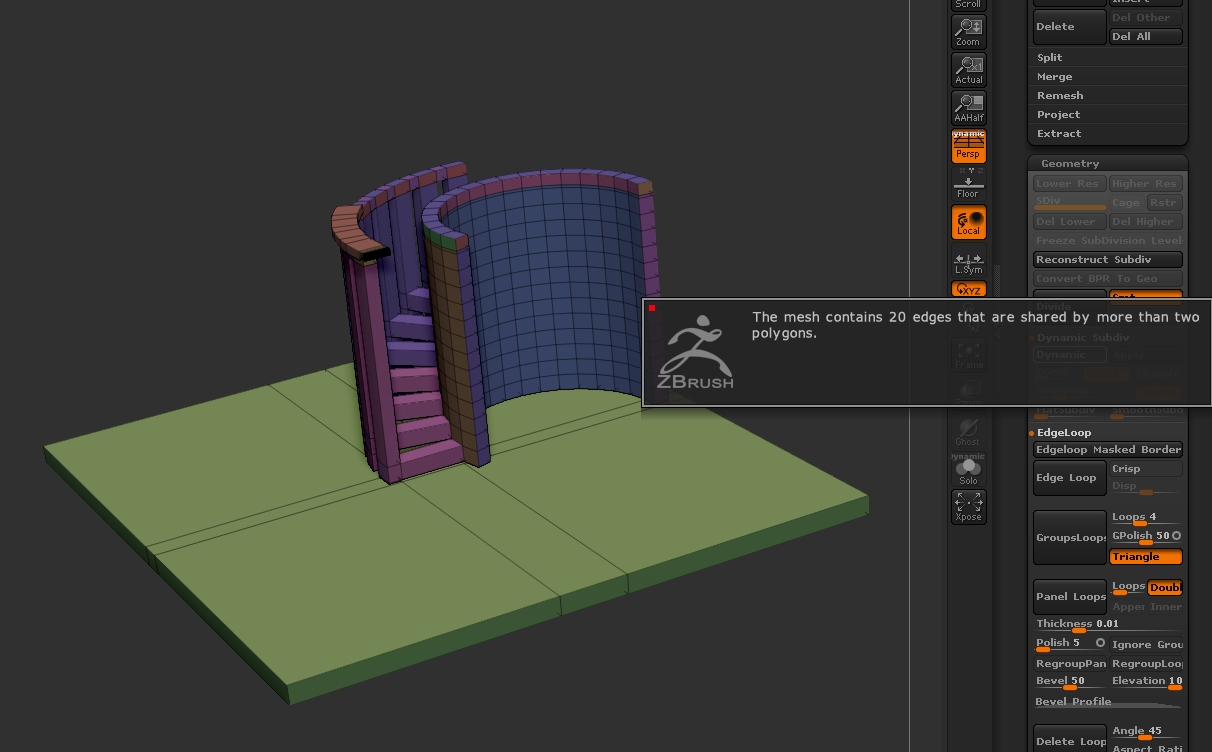Click the Reconstruct Subdiv button

click(x=1107, y=260)
